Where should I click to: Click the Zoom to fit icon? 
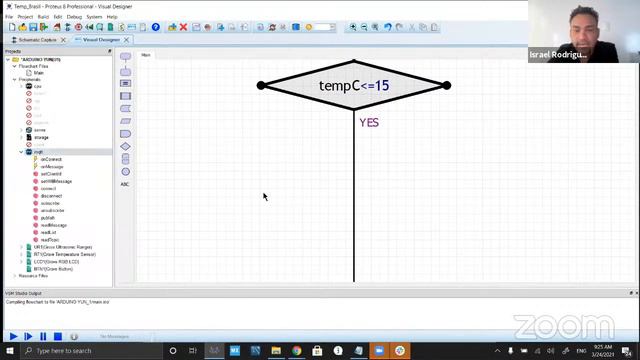[x=375, y=27]
